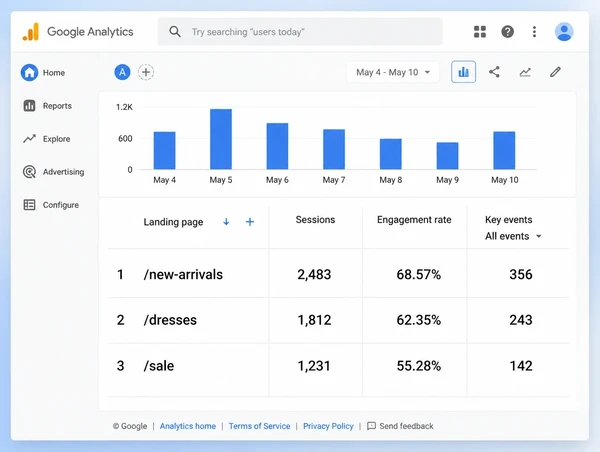Click the 2,483 sessions value
Image resolution: width=600 pixels, height=452 pixels.
[314, 274]
